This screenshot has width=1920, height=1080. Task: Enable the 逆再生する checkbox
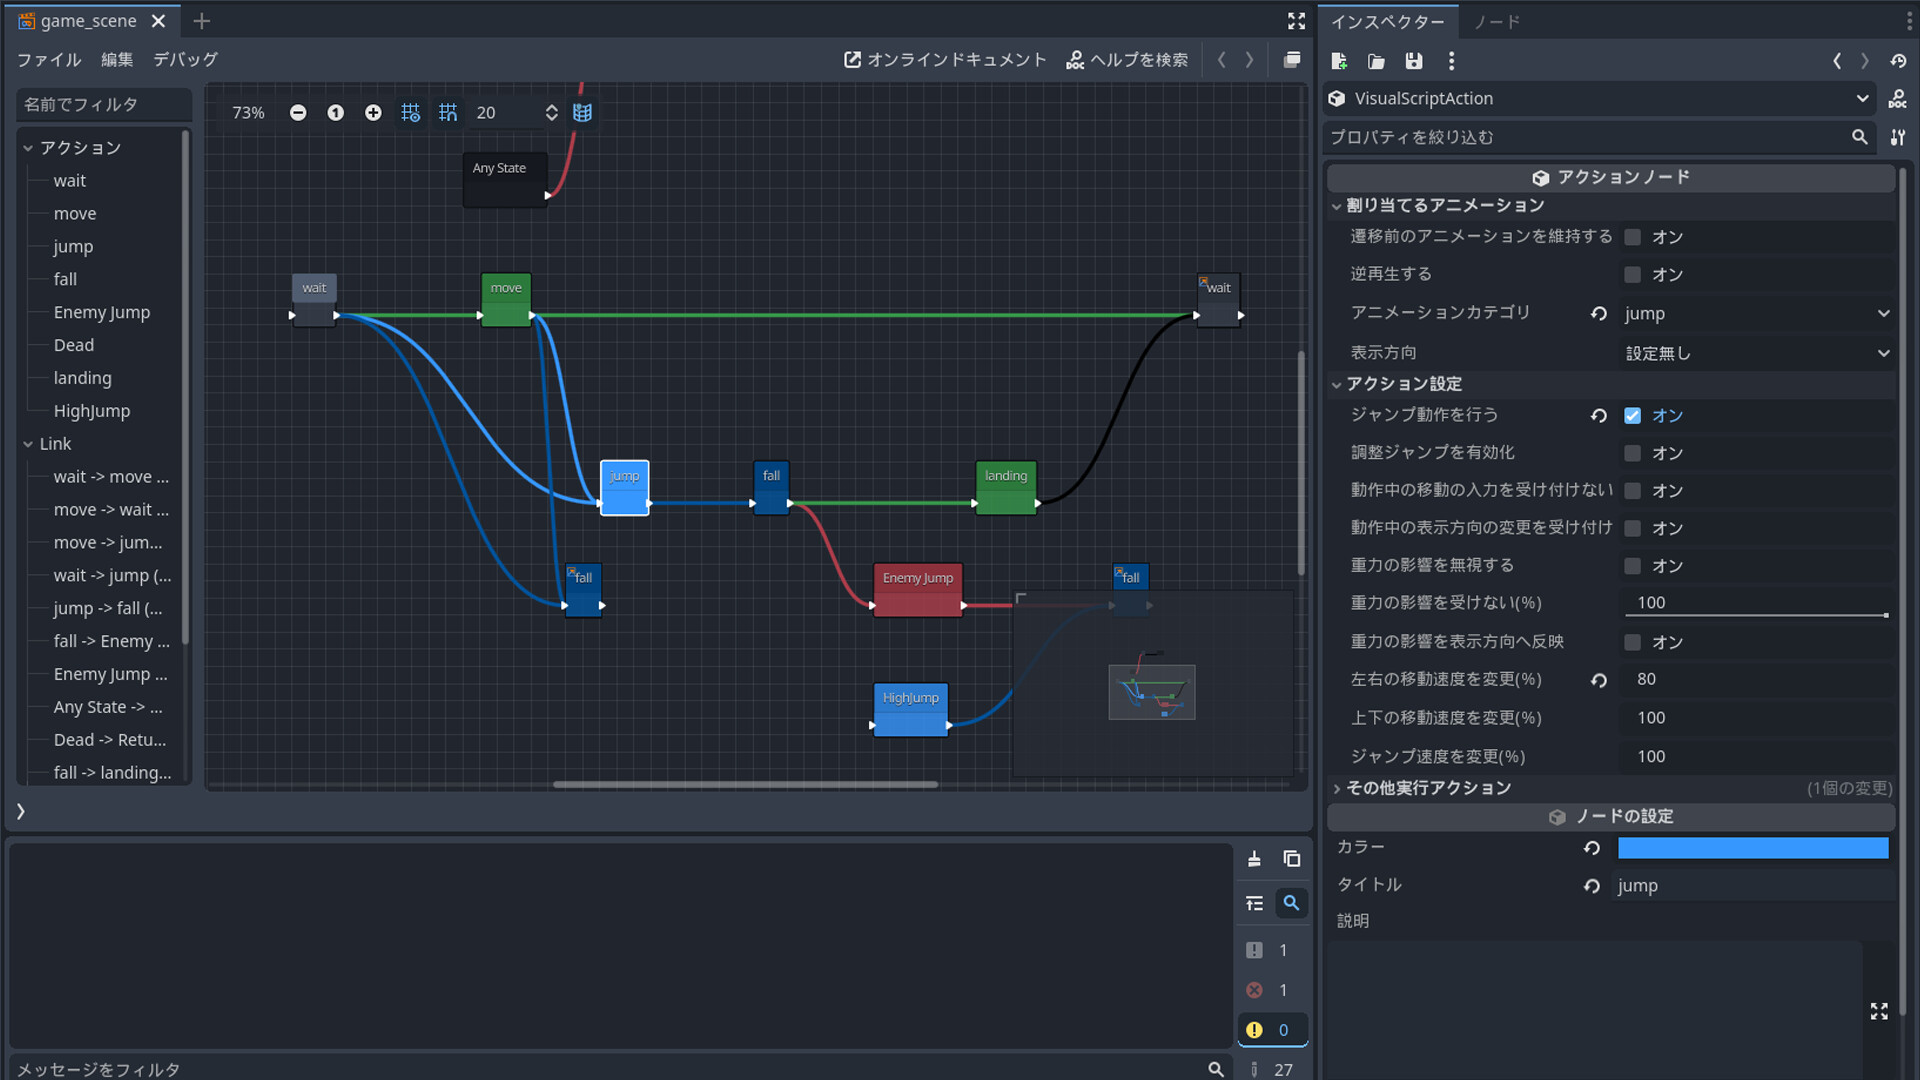pos(1633,275)
